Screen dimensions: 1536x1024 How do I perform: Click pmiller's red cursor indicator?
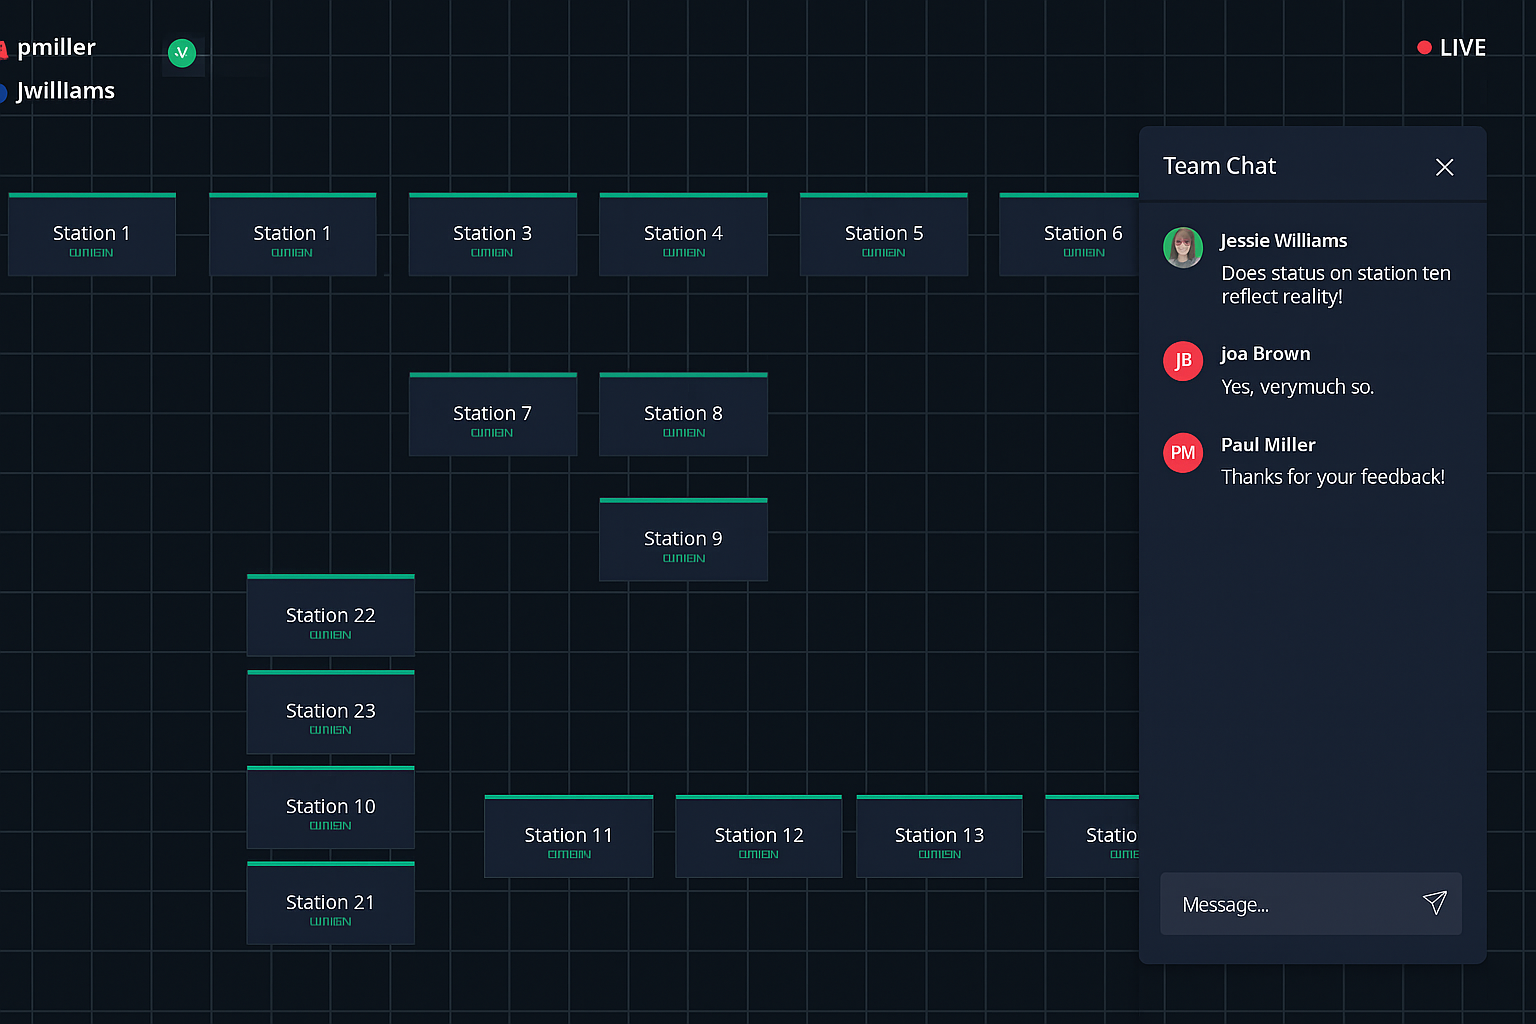tap(4, 47)
